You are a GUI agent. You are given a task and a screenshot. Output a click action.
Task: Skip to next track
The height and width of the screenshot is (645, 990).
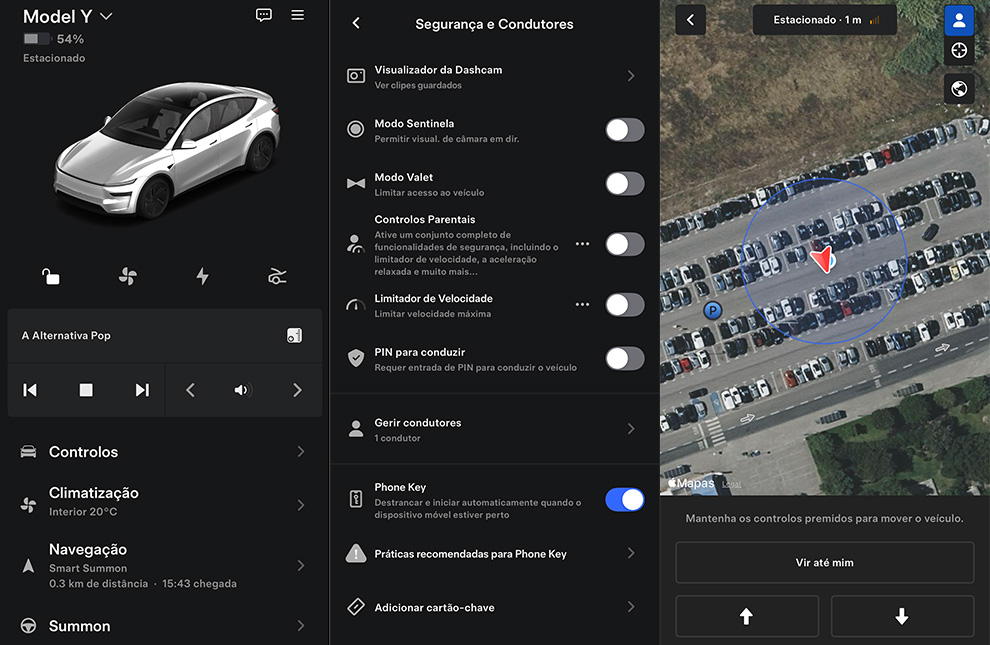coord(142,390)
